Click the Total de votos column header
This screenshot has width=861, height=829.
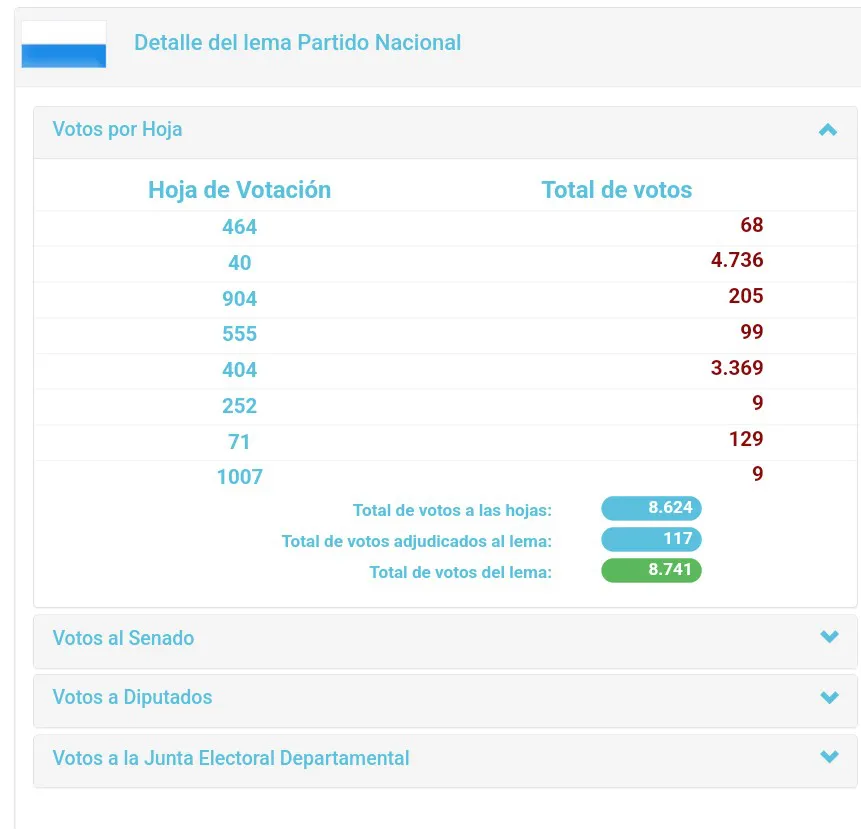click(616, 190)
